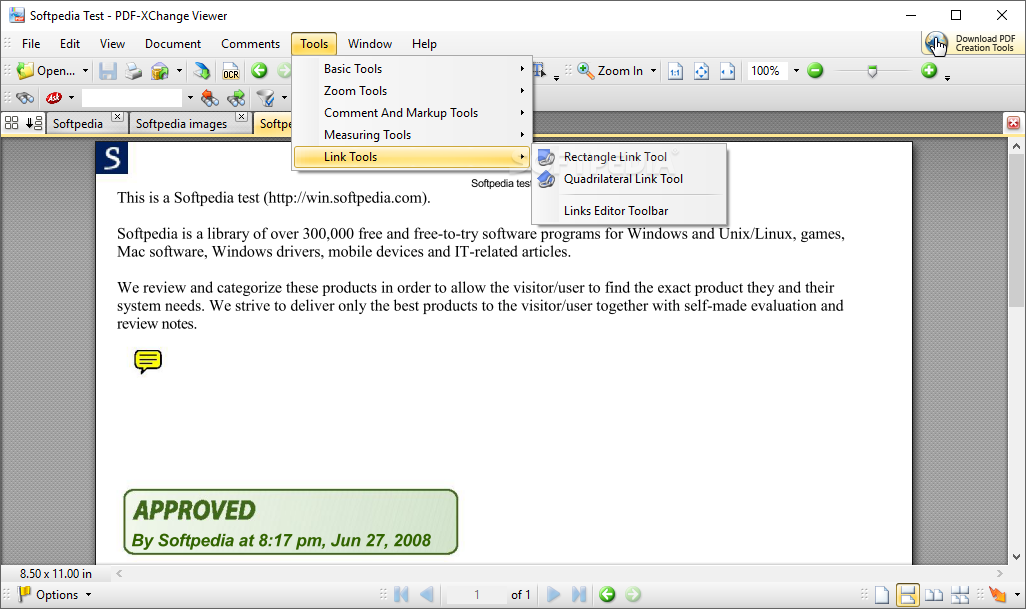Choose Links Editor Toolbar entry
The height and width of the screenshot is (609, 1026).
(629, 211)
